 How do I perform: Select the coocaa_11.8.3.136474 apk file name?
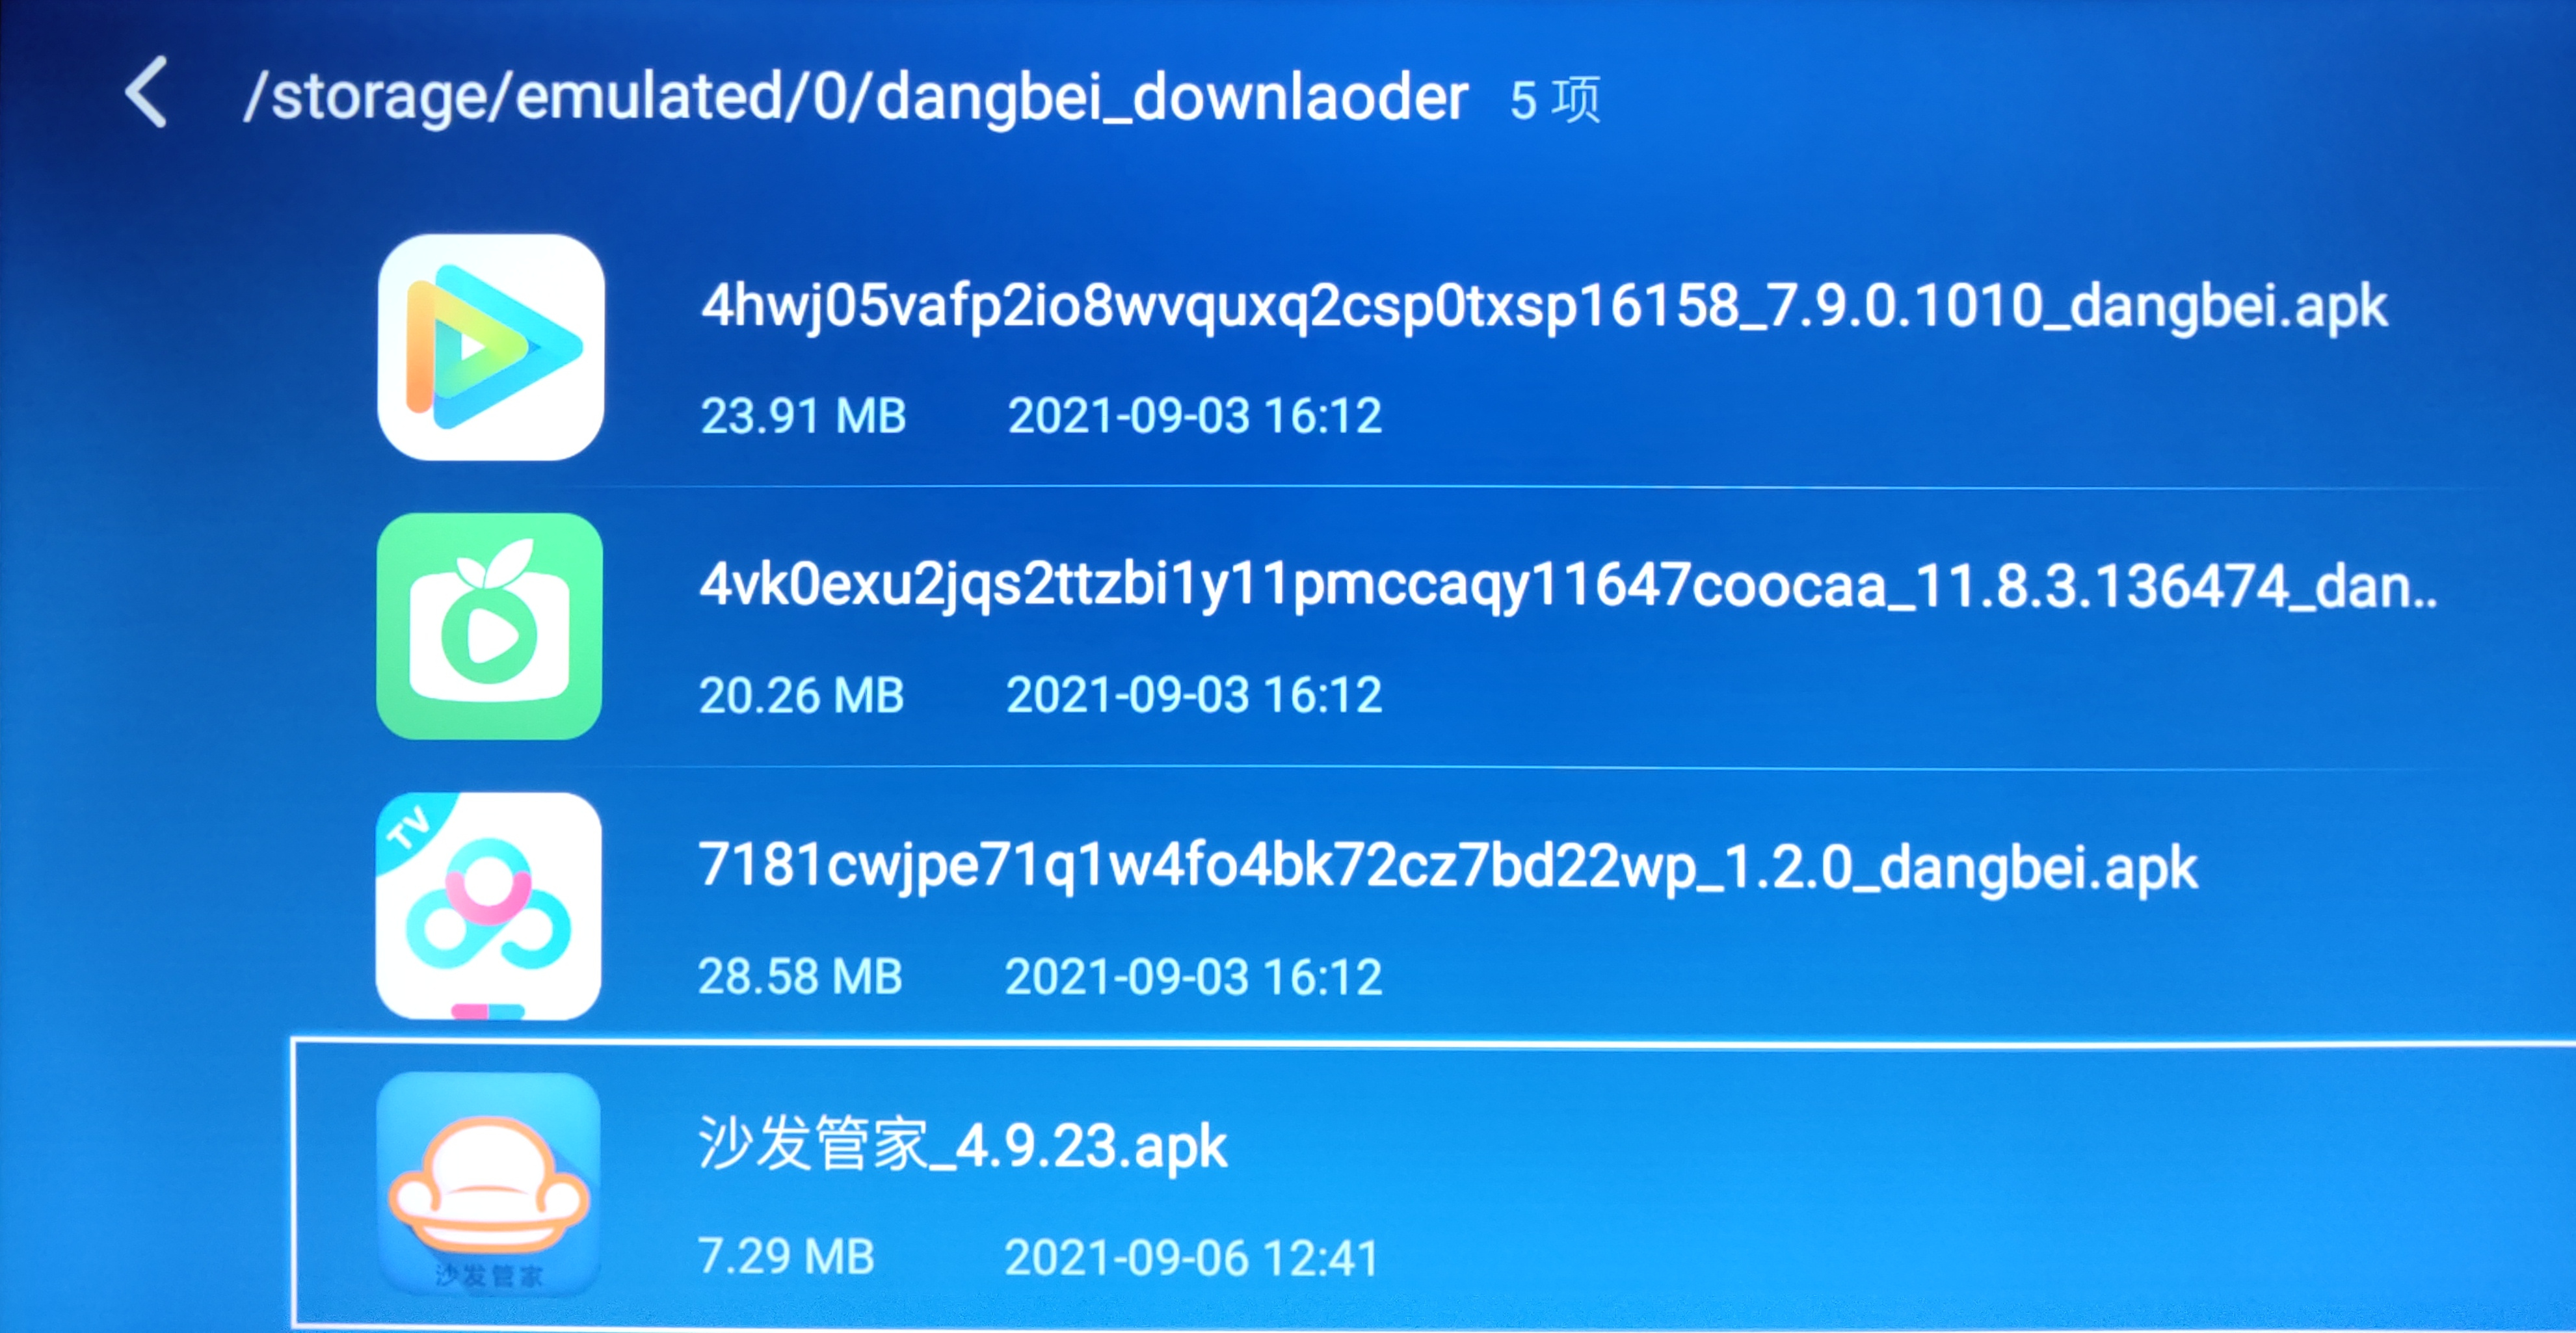[1568, 586]
